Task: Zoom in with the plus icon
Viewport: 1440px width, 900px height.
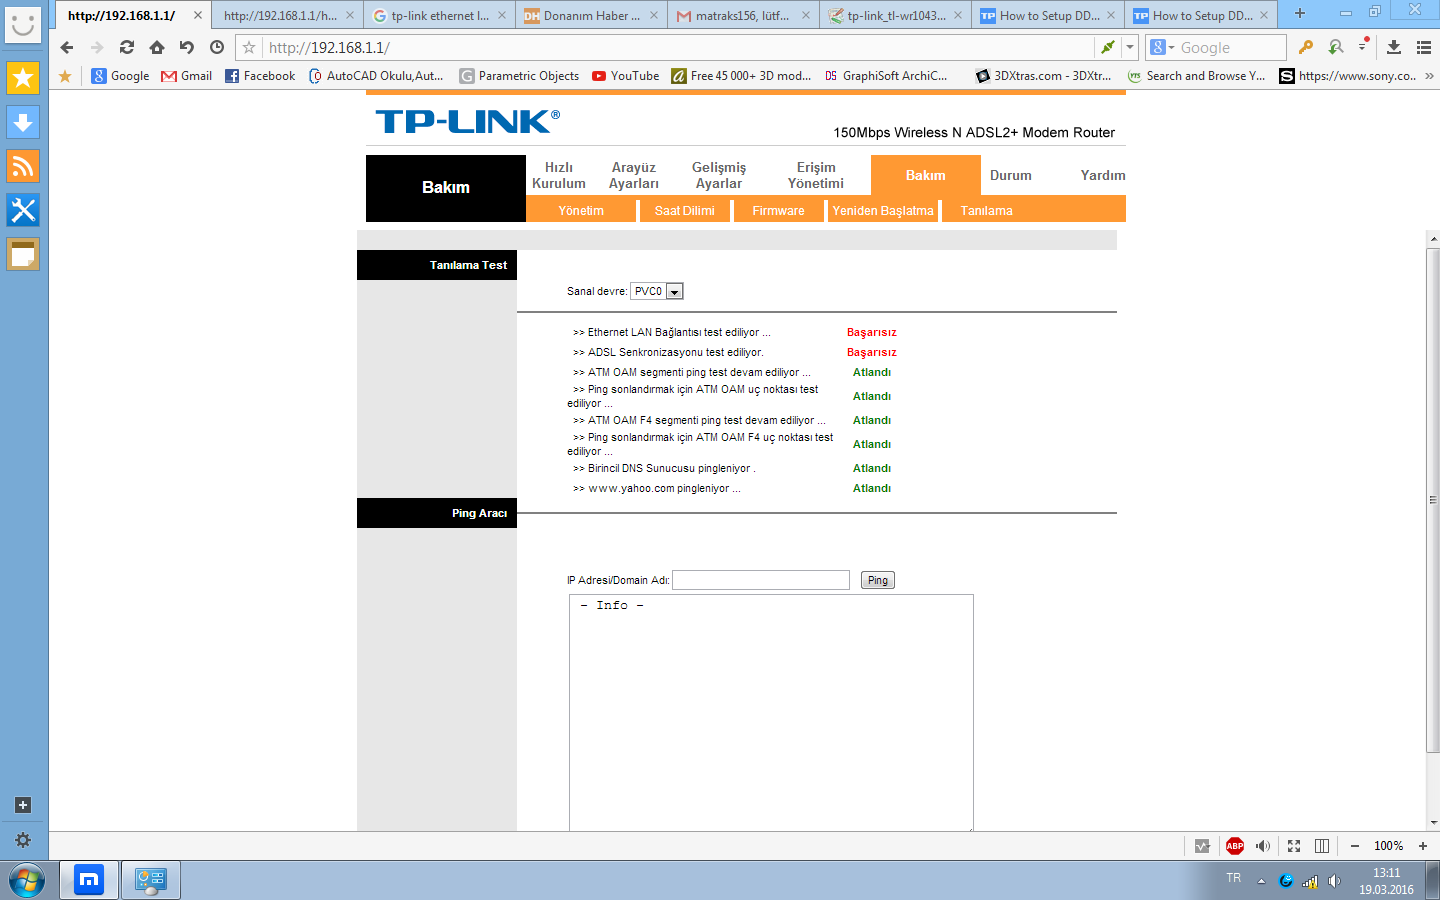Action: pos(1423,846)
